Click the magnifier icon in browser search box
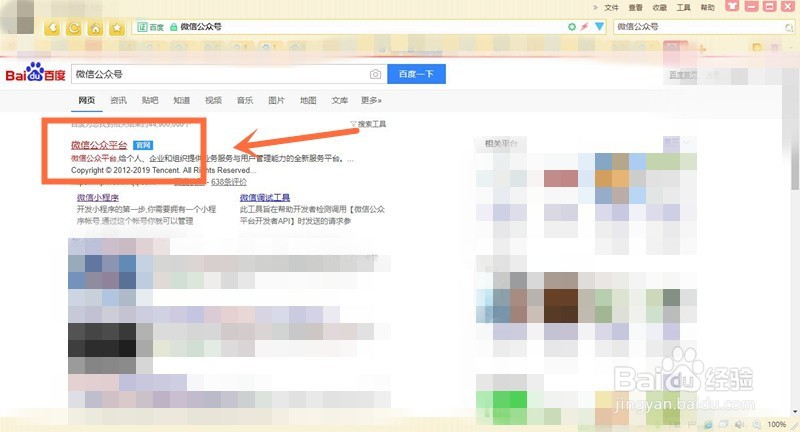The height and width of the screenshot is (432, 800). (789, 28)
